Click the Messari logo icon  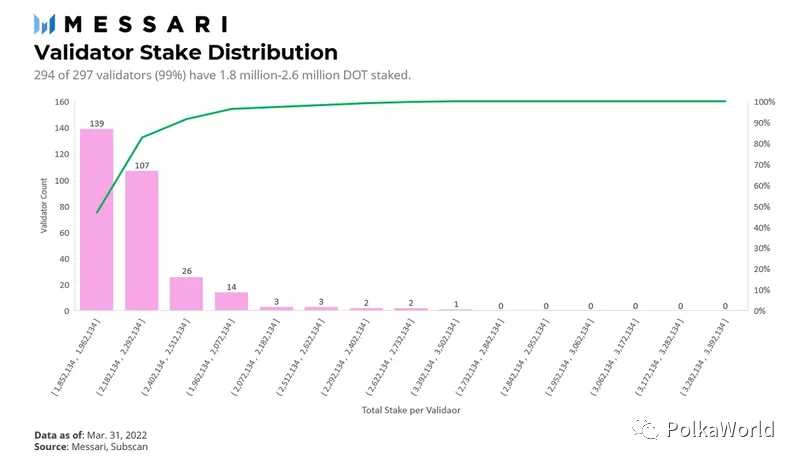click(x=44, y=24)
